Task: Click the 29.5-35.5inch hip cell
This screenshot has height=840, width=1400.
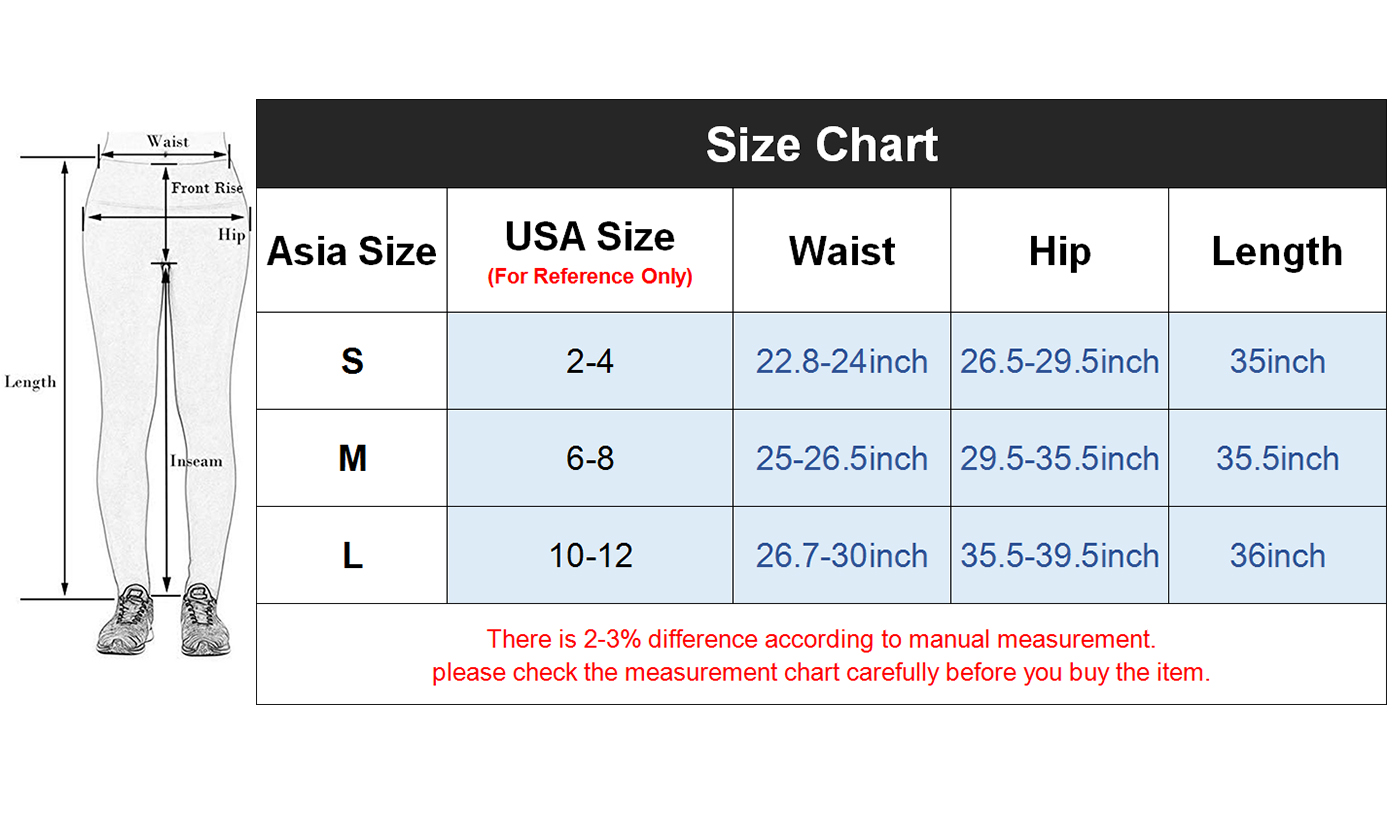Action: (x=1059, y=459)
